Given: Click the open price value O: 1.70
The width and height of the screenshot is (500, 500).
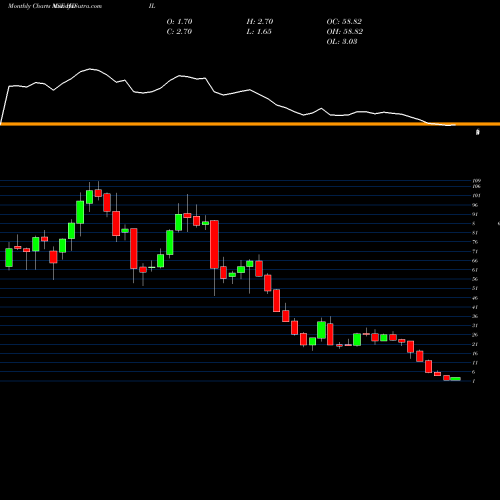Looking at the screenshot, I should (x=179, y=22).
